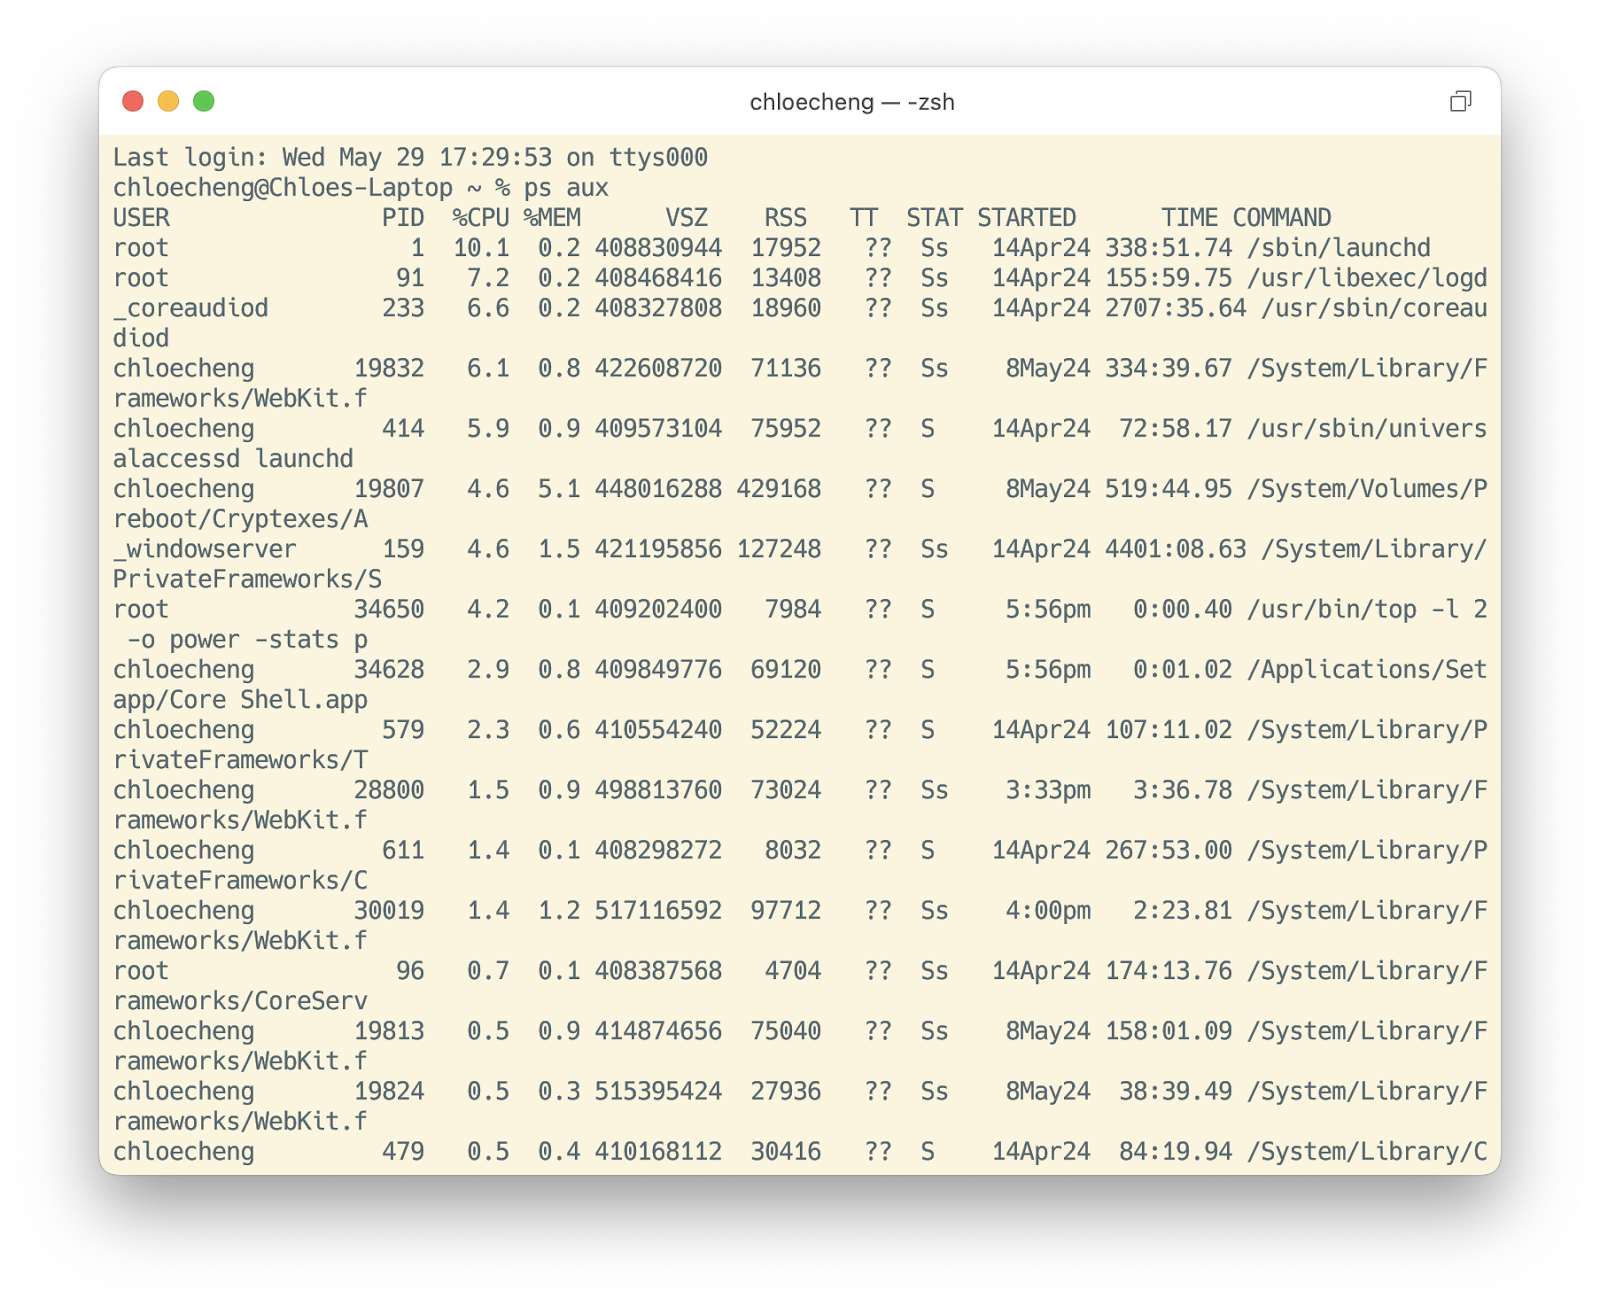
Task: Select the STARTED column header
Action: pos(1028,217)
